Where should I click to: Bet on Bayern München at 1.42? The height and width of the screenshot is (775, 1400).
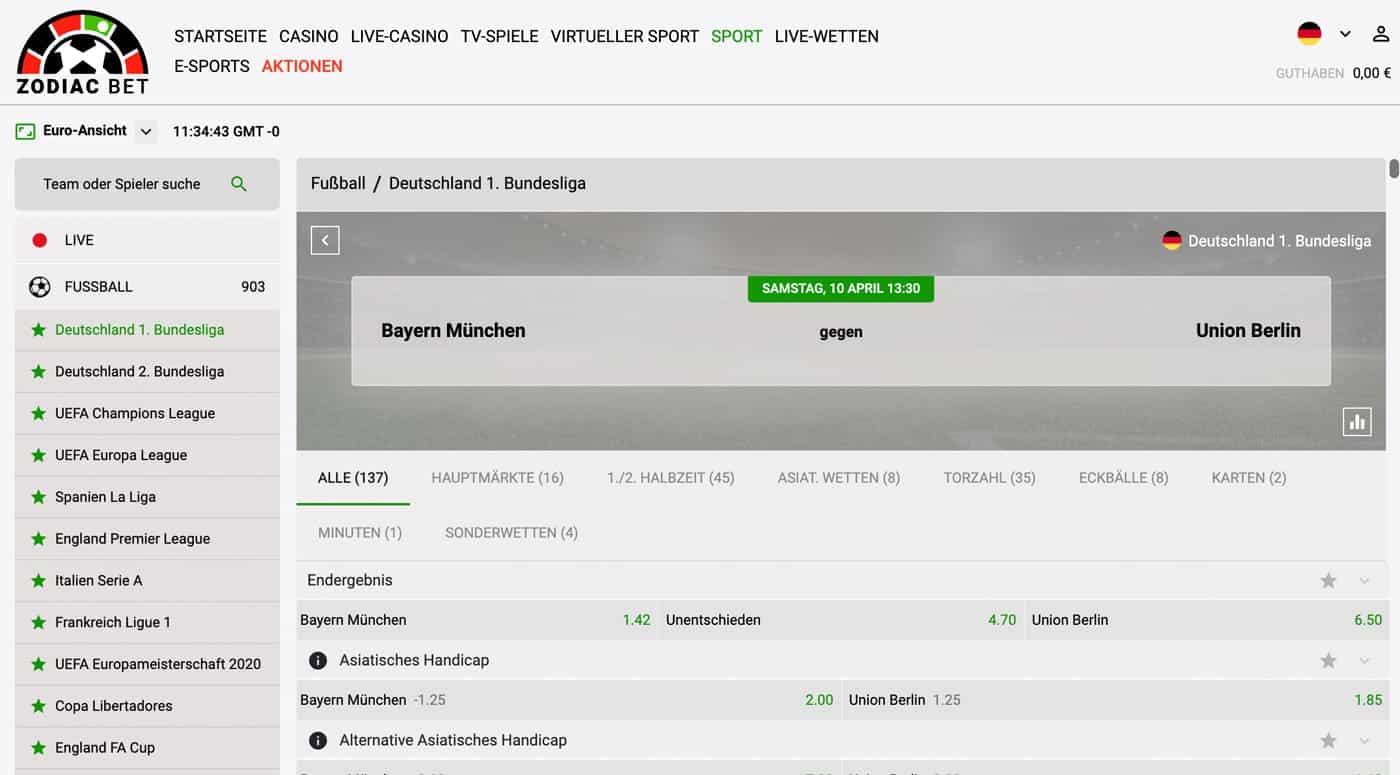click(x=477, y=620)
